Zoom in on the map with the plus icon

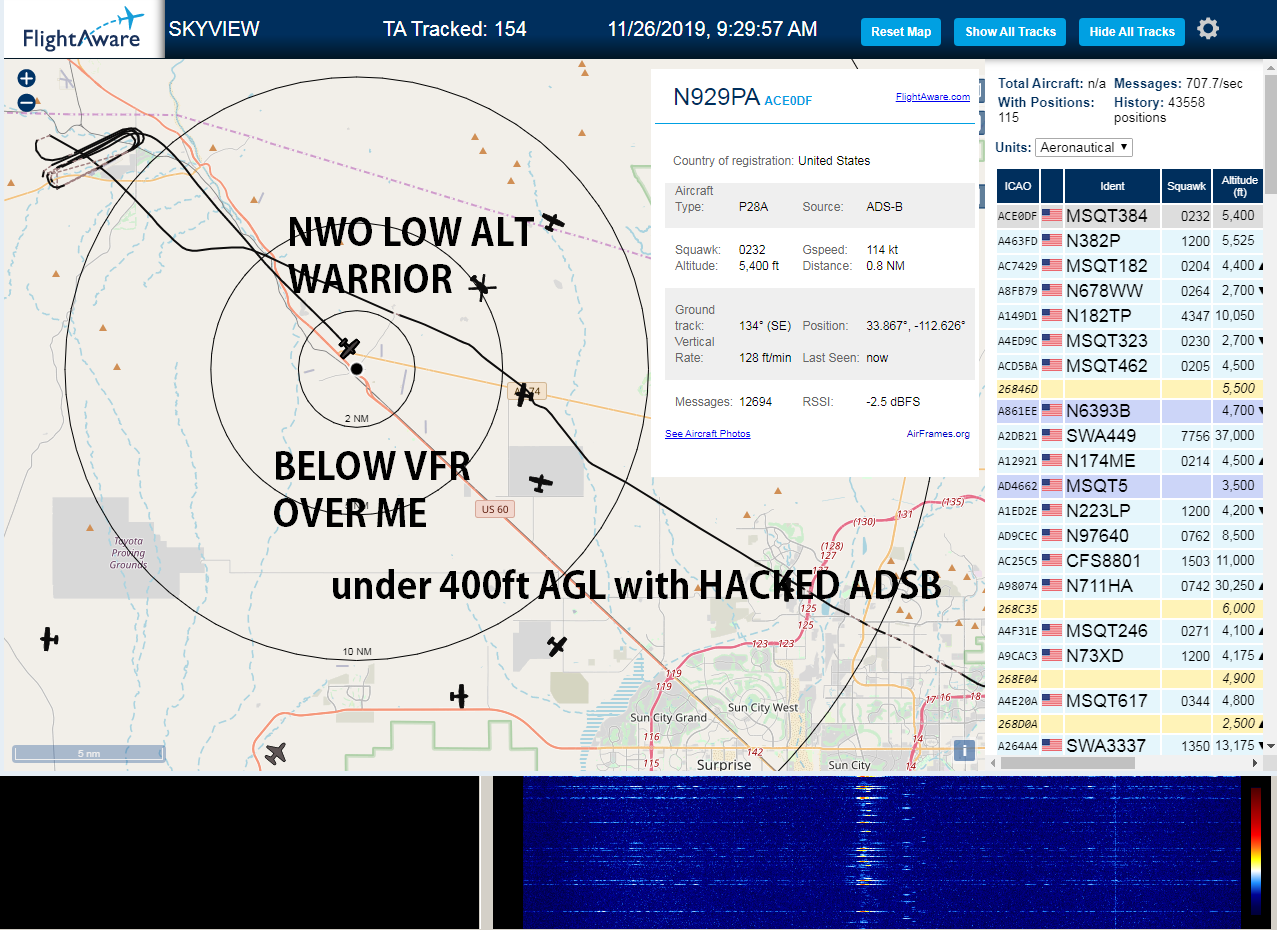(x=27, y=78)
